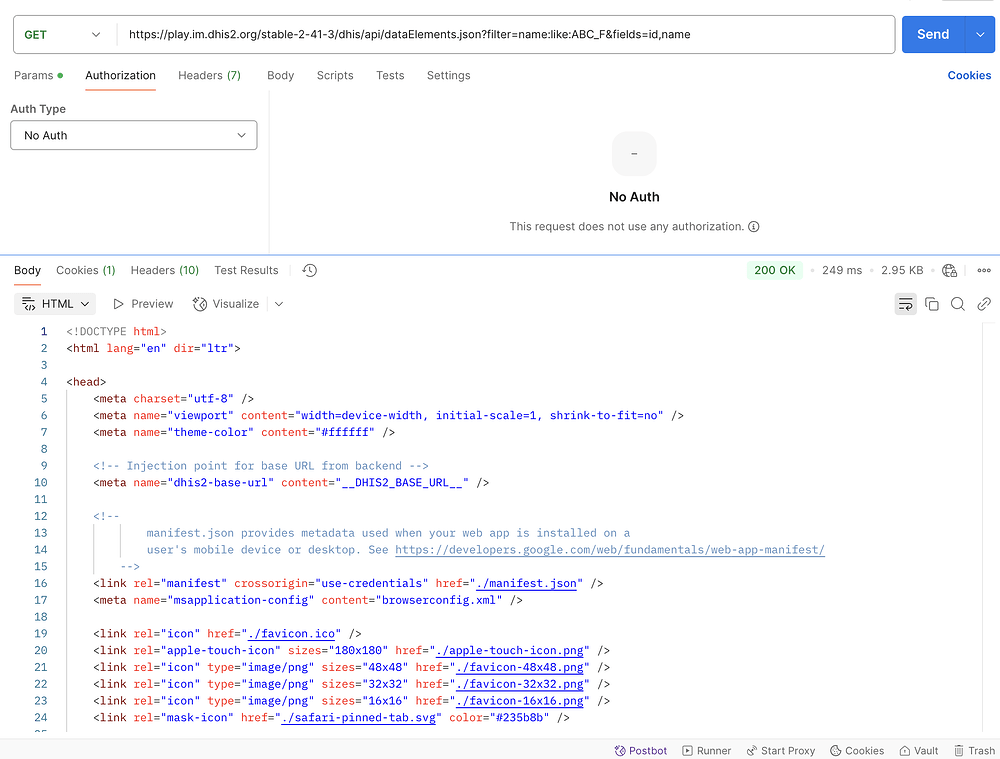Click the copy link chain icon
Image resolution: width=1000 pixels, height=759 pixels.
pos(984,304)
